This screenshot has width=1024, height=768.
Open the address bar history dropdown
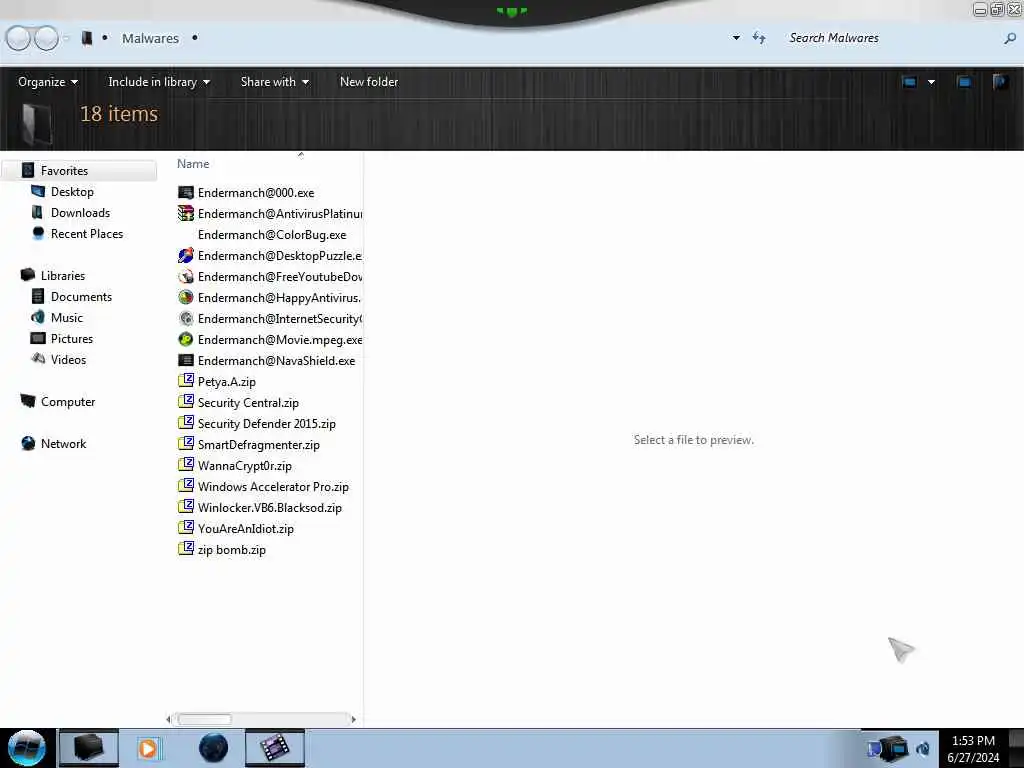[x=736, y=38]
